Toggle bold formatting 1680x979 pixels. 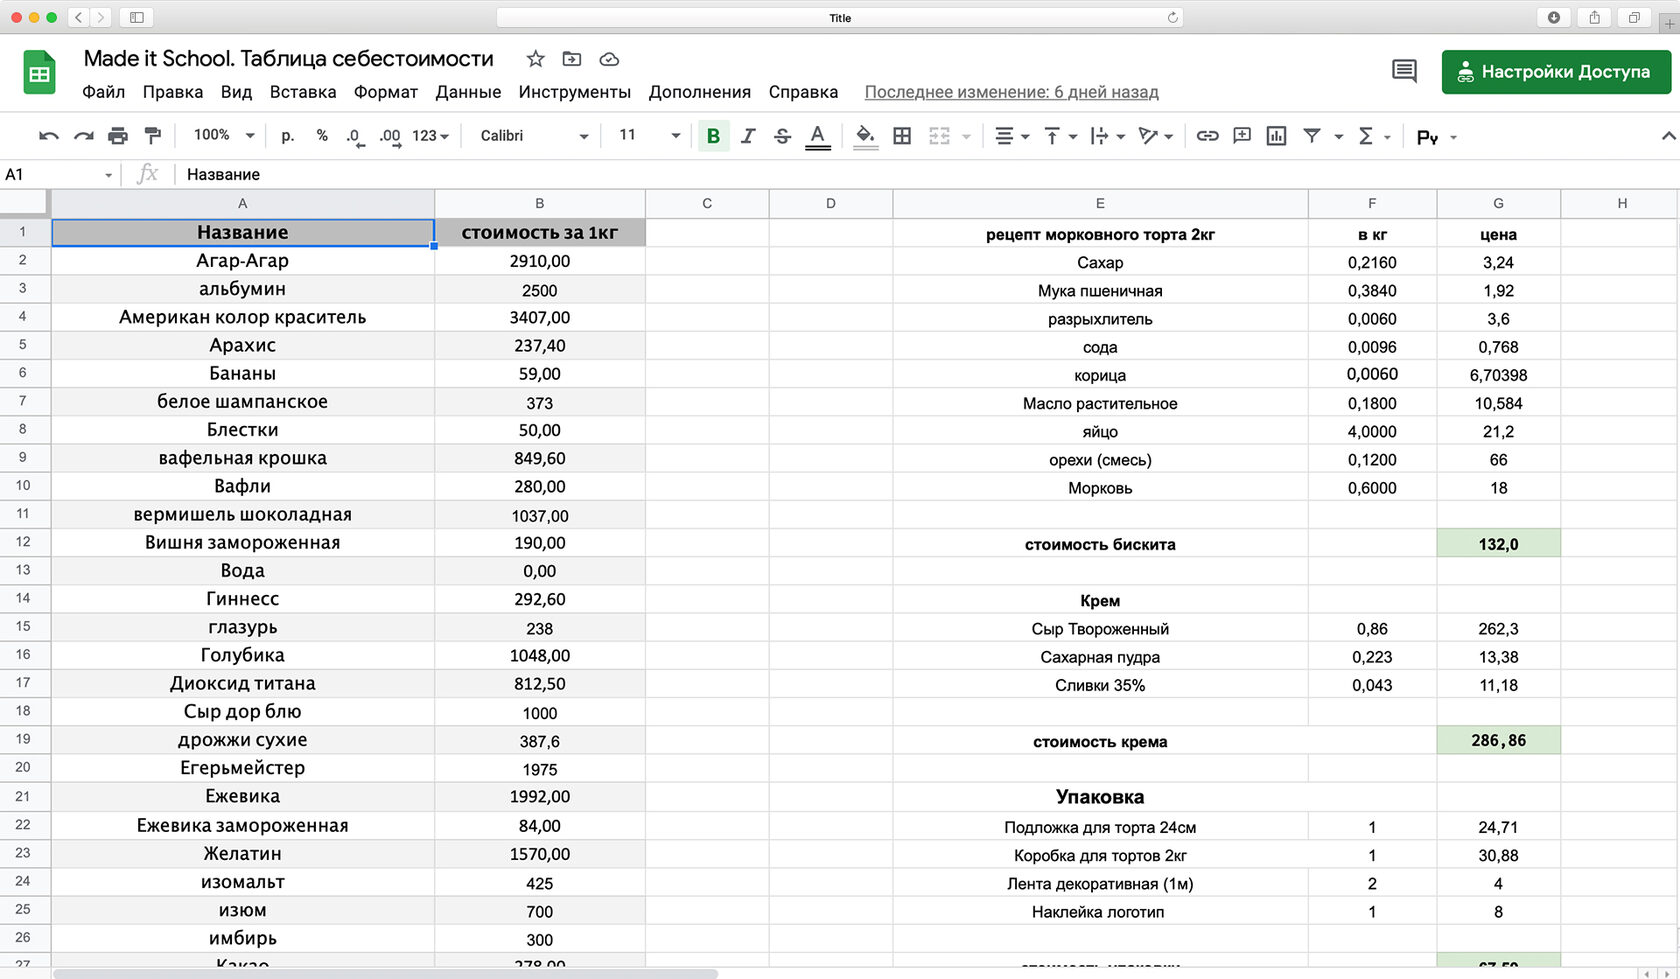click(x=713, y=136)
